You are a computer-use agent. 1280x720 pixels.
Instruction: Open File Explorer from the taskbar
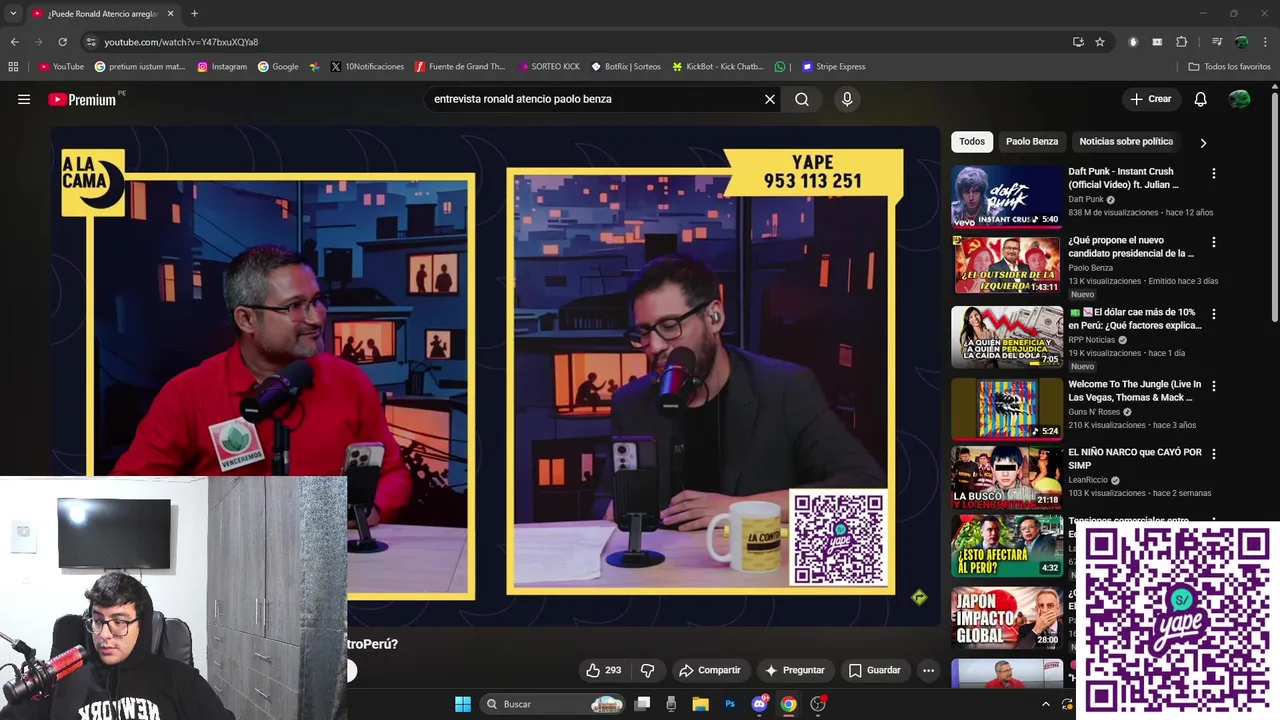[700, 704]
